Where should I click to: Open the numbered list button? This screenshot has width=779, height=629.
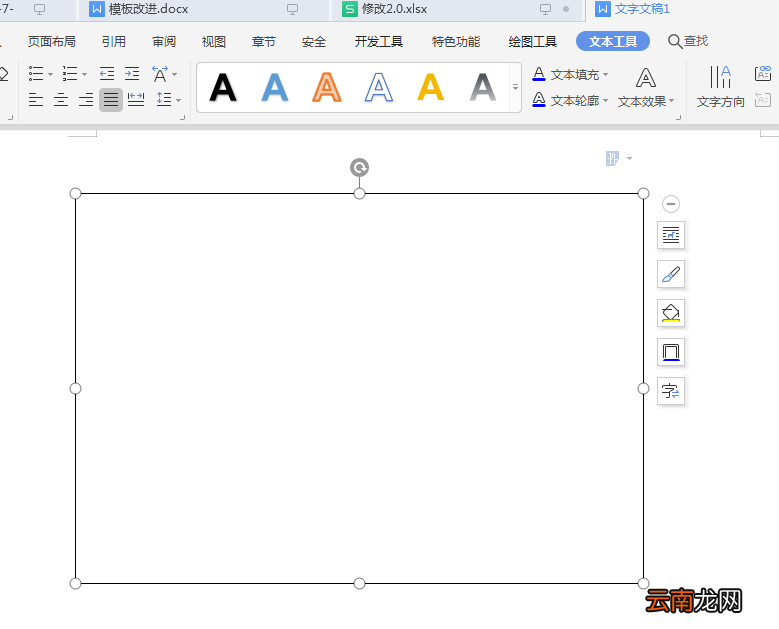point(70,74)
